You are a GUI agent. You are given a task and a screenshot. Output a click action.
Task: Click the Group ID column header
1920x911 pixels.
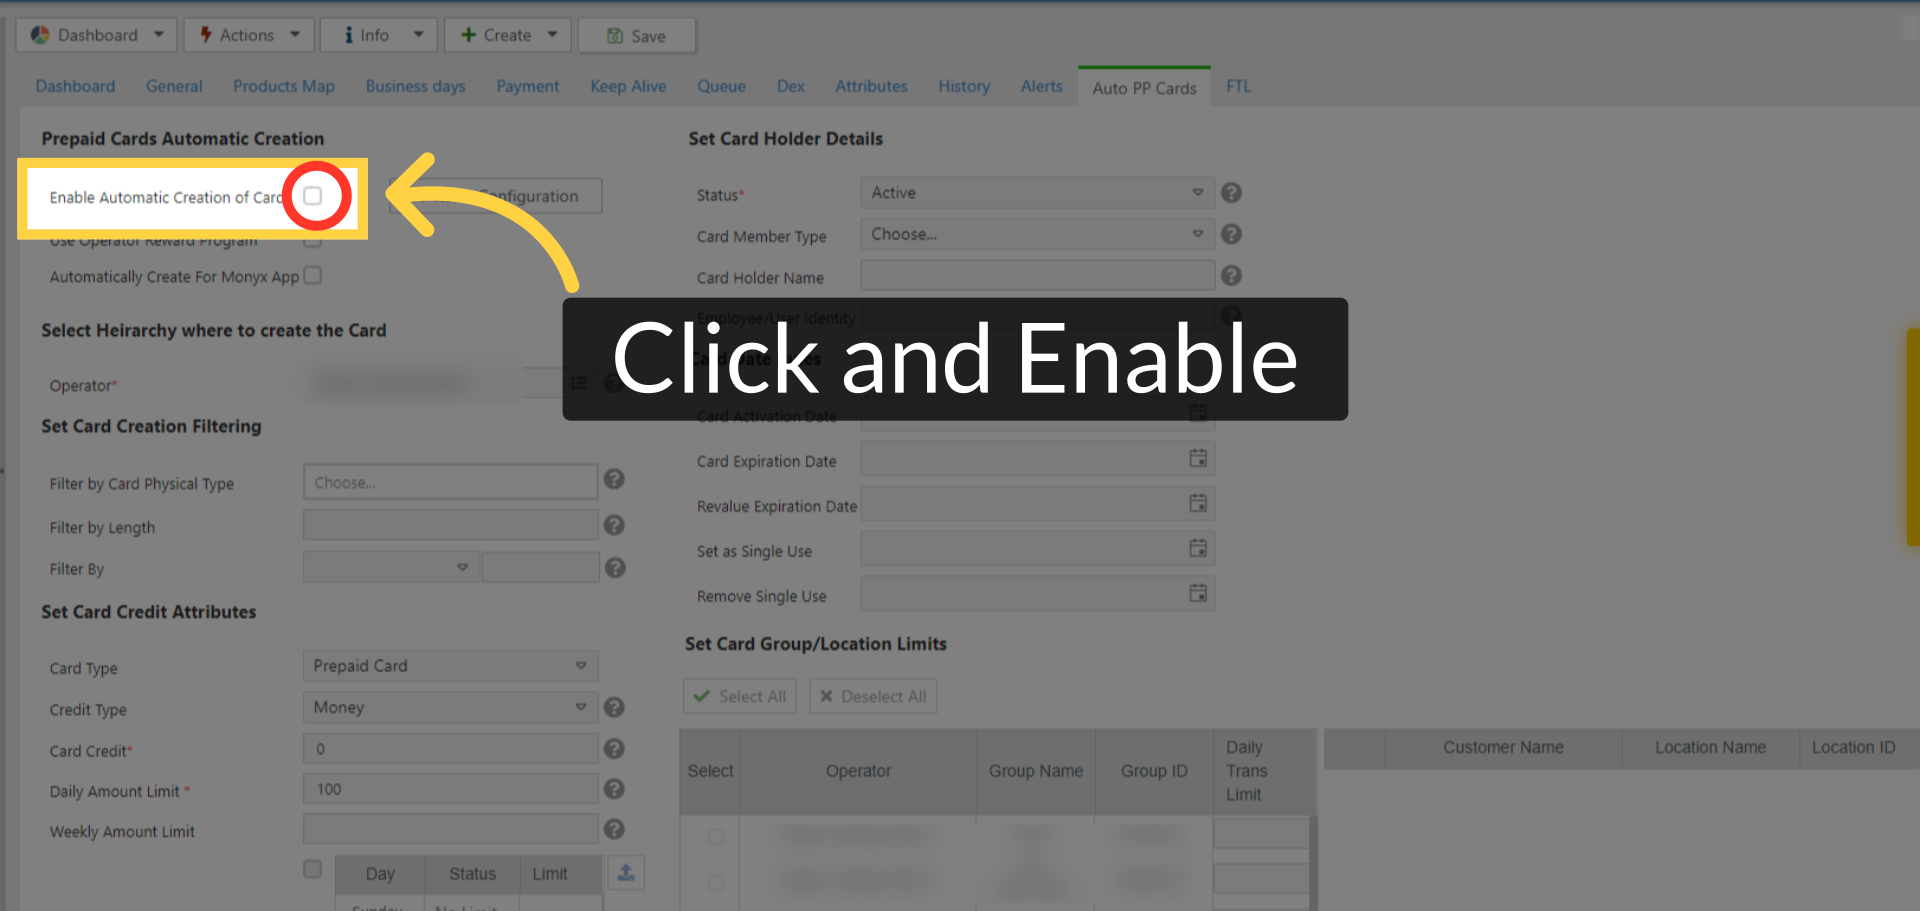pyautogui.click(x=1154, y=771)
